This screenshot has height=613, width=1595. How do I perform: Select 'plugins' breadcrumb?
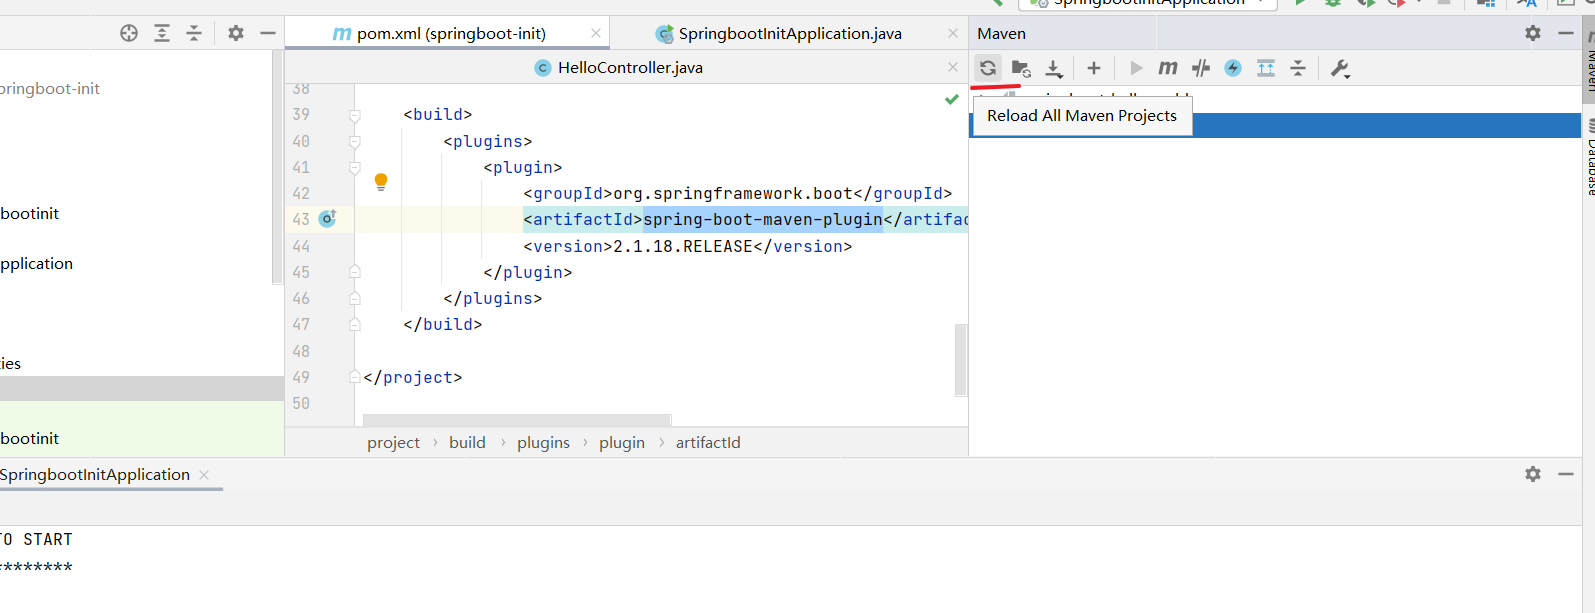coord(543,442)
